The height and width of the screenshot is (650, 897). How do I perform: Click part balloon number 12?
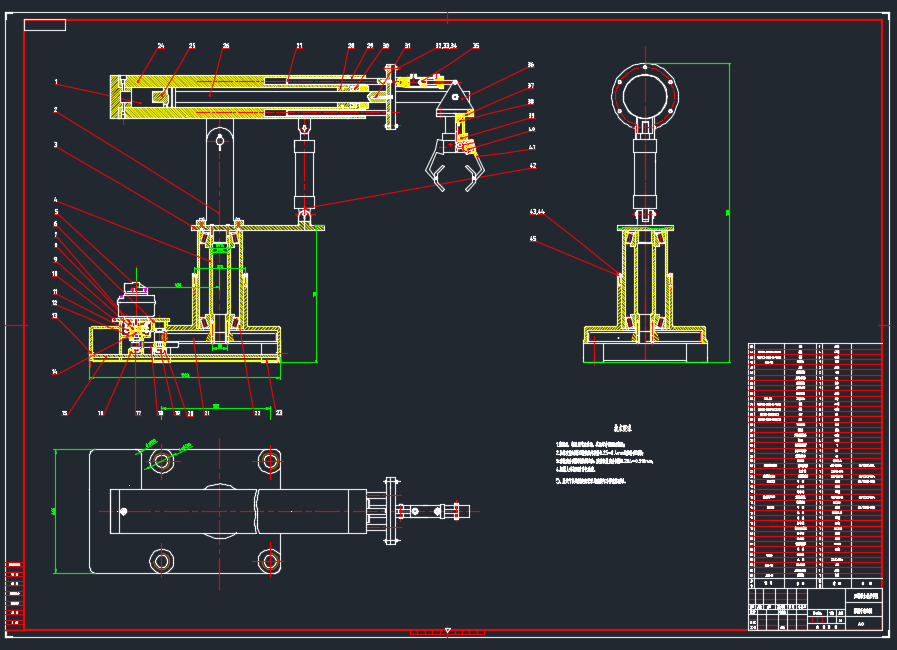click(55, 303)
